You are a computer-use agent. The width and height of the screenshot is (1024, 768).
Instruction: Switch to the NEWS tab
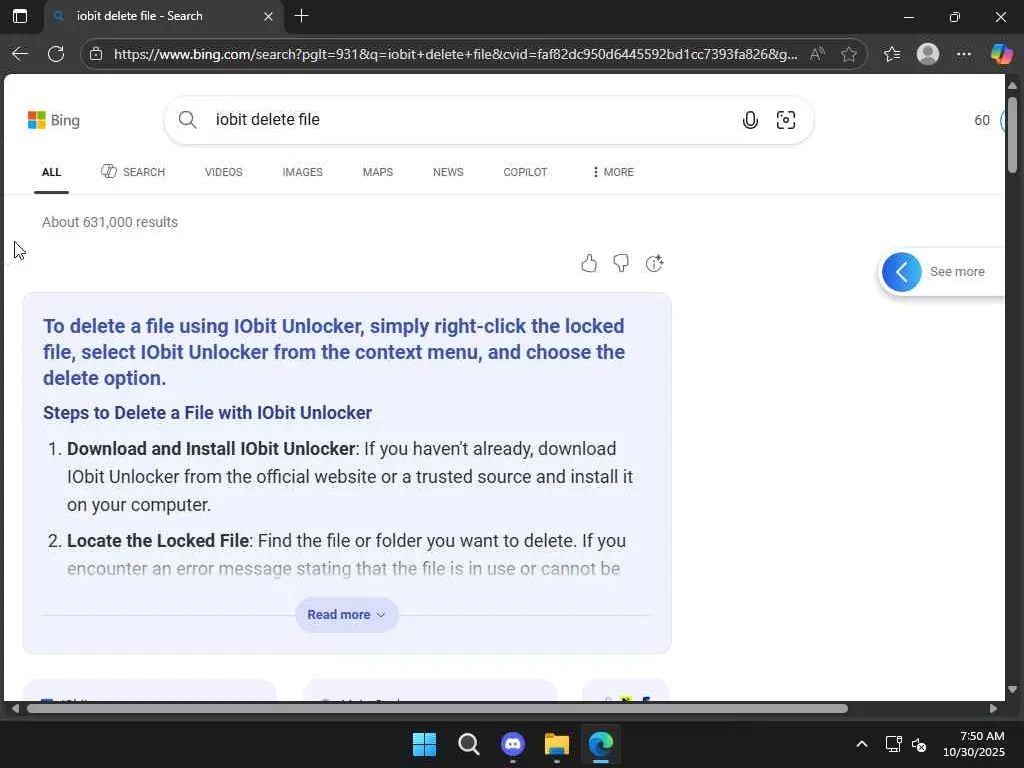click(448, 172)
